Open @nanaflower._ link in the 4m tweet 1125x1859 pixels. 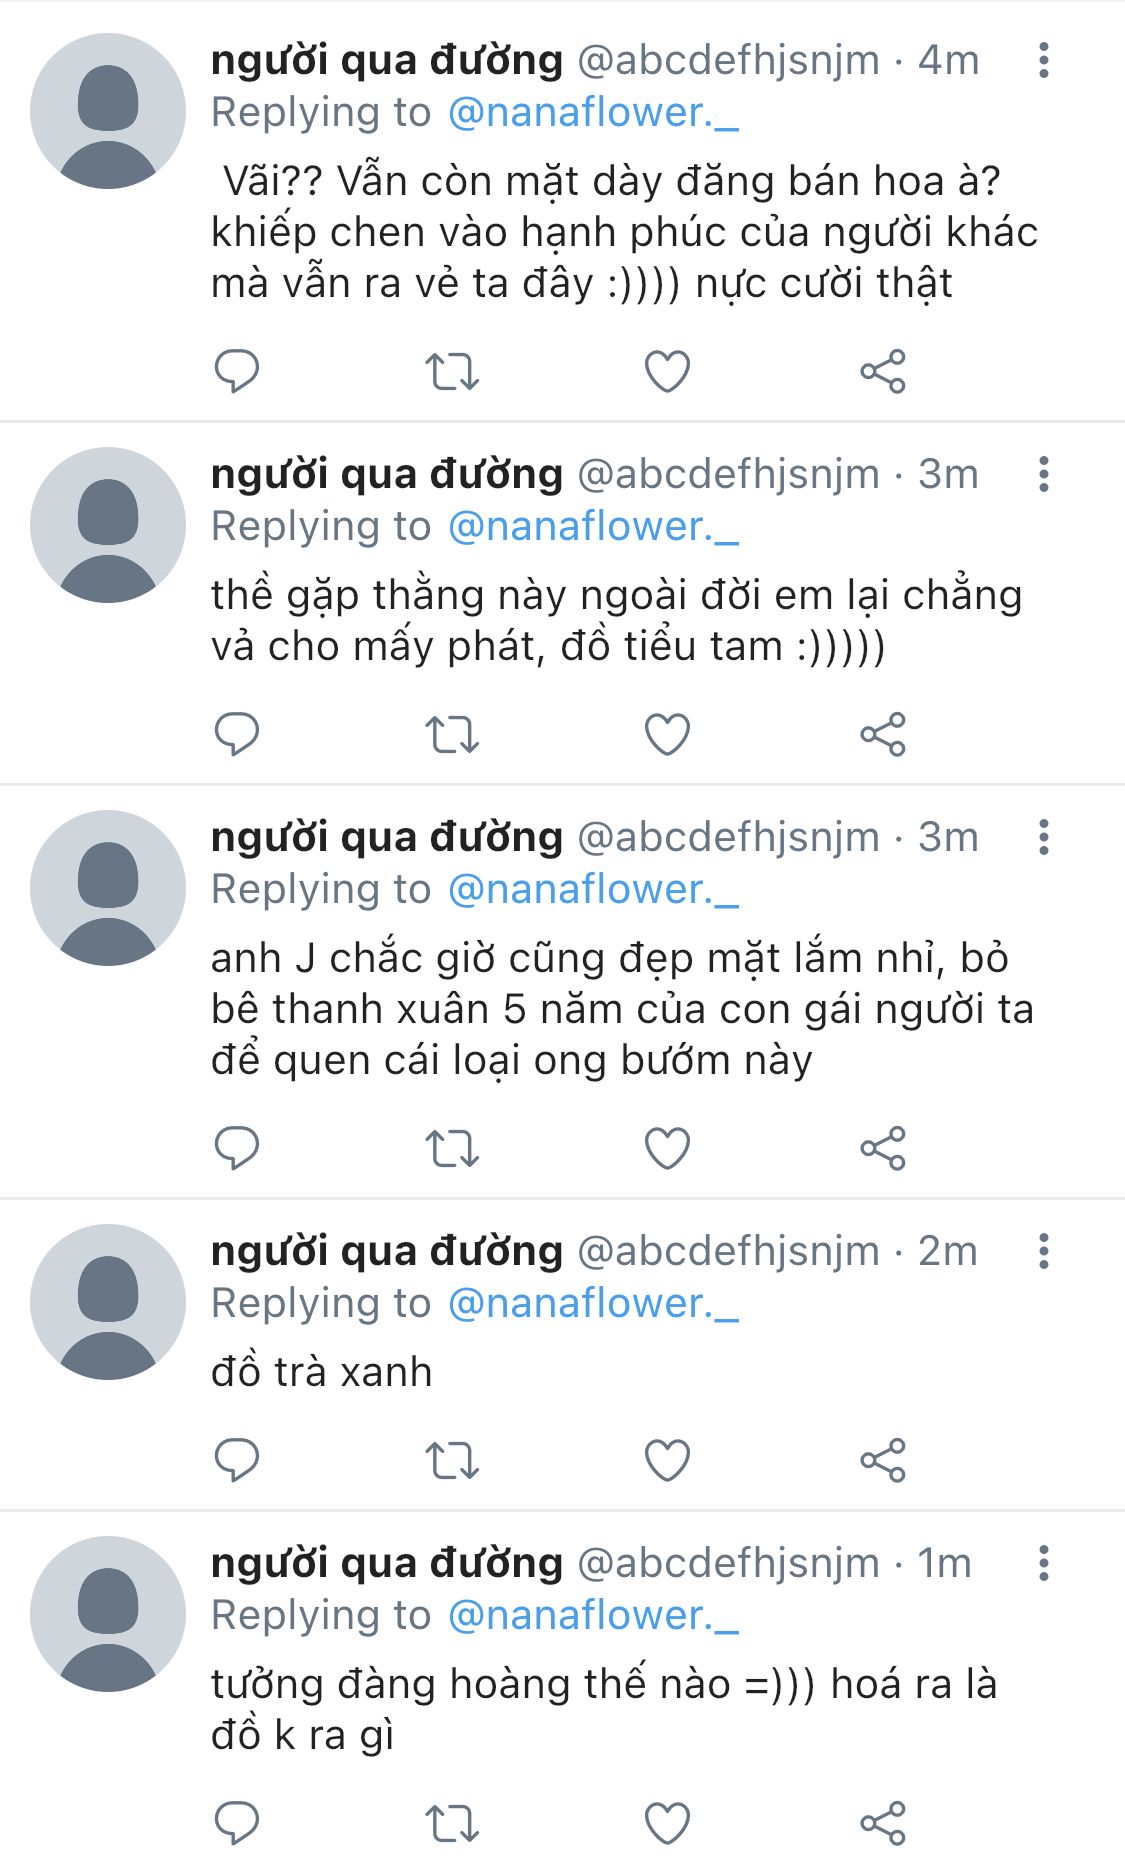[593, 113]
